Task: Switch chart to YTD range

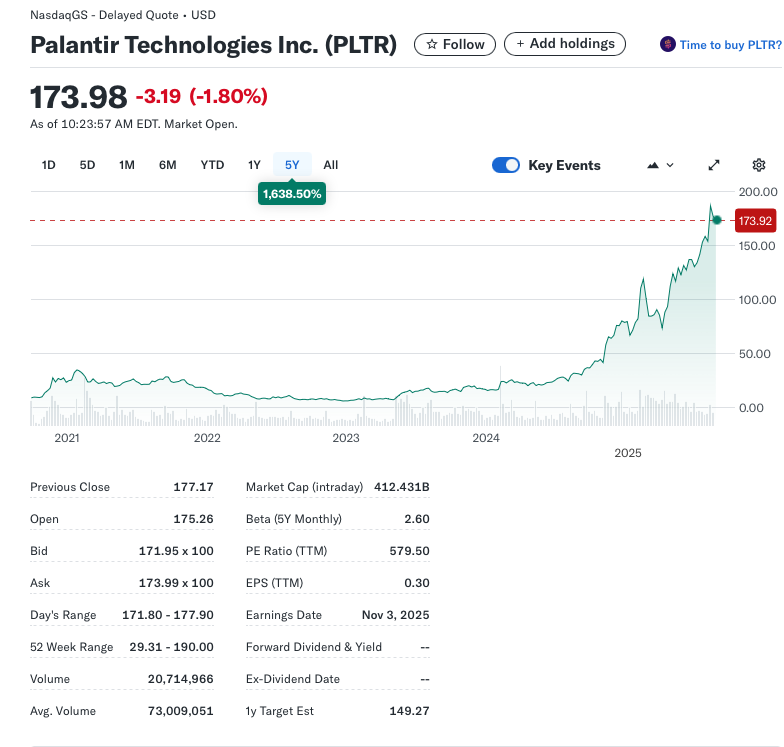Action: point(212,165)
